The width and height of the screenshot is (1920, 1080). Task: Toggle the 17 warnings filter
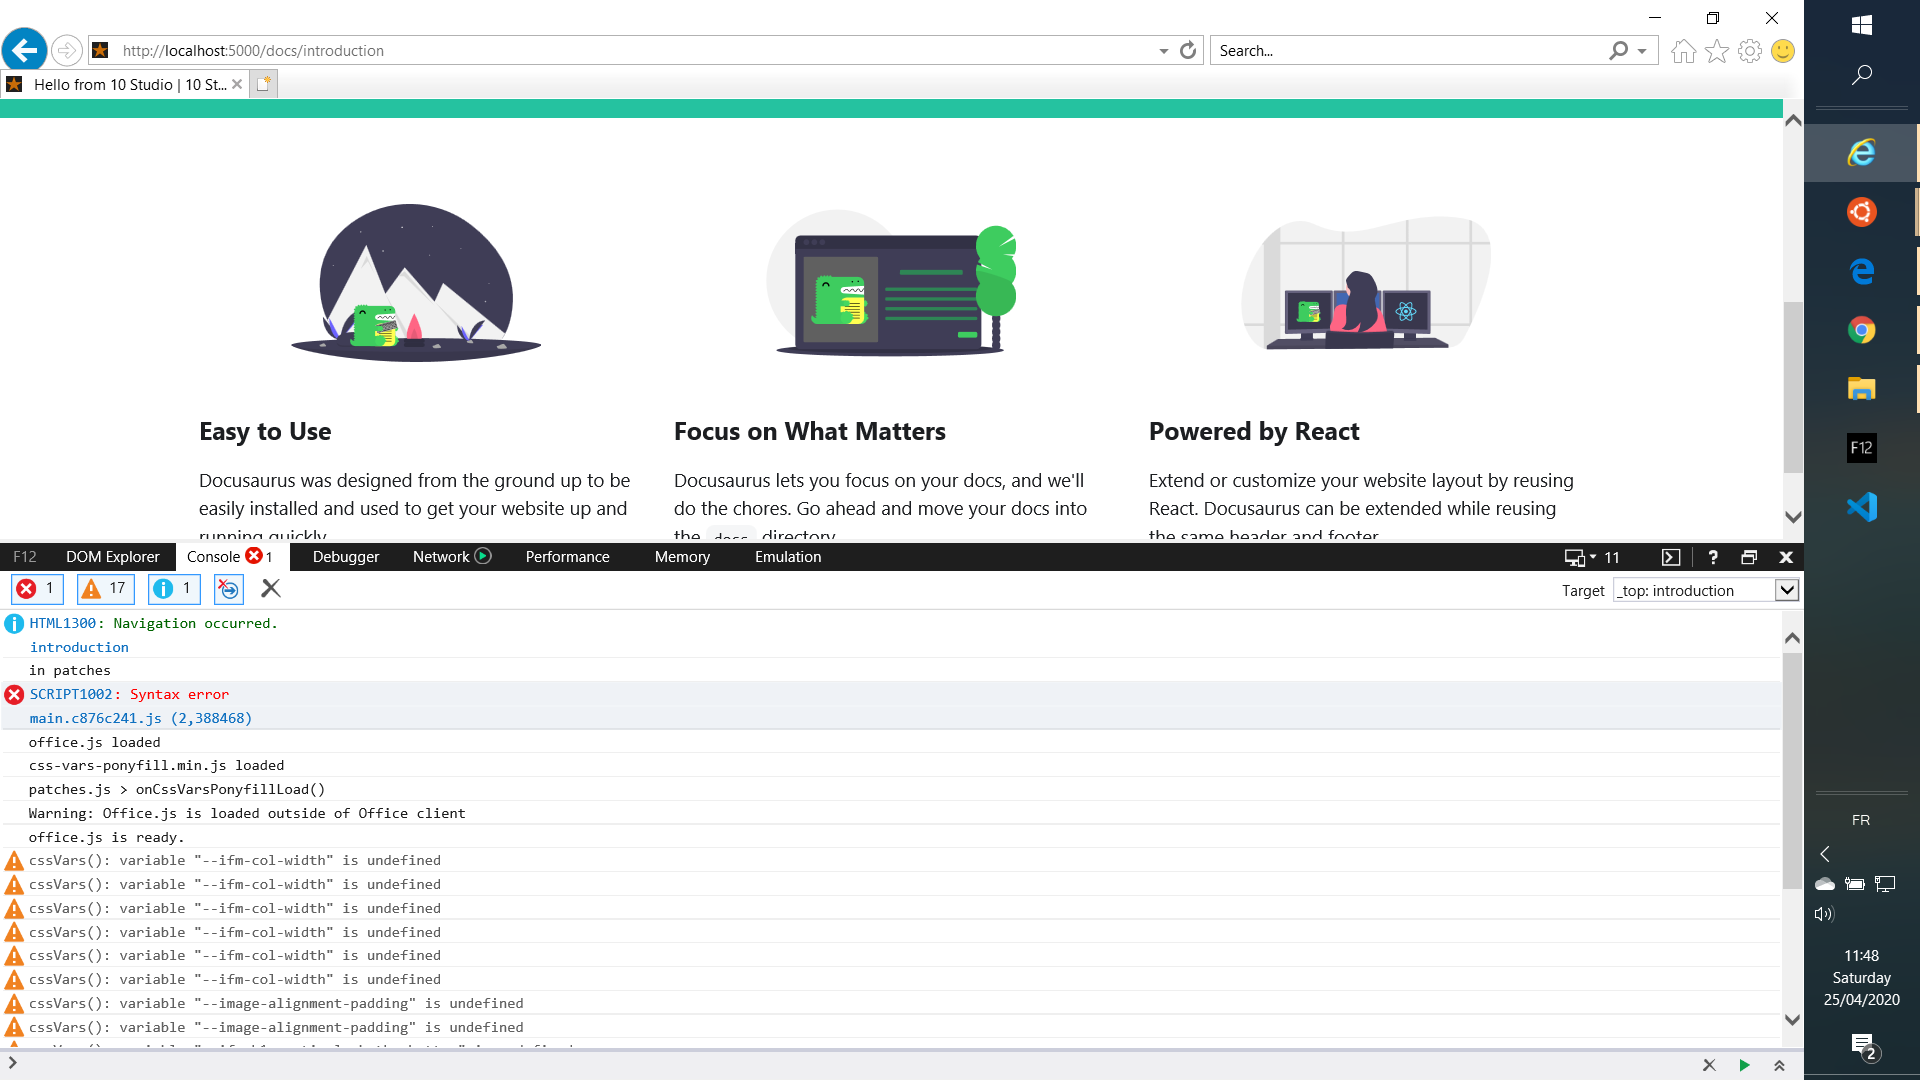105,589
